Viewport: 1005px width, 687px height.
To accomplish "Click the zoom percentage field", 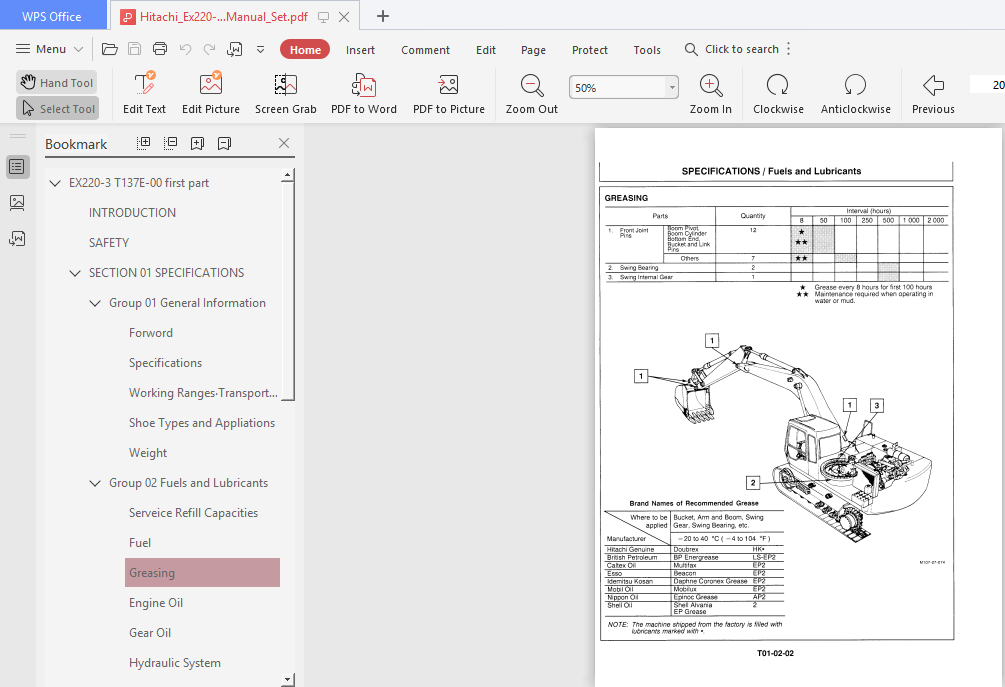I will pos(618,88).
